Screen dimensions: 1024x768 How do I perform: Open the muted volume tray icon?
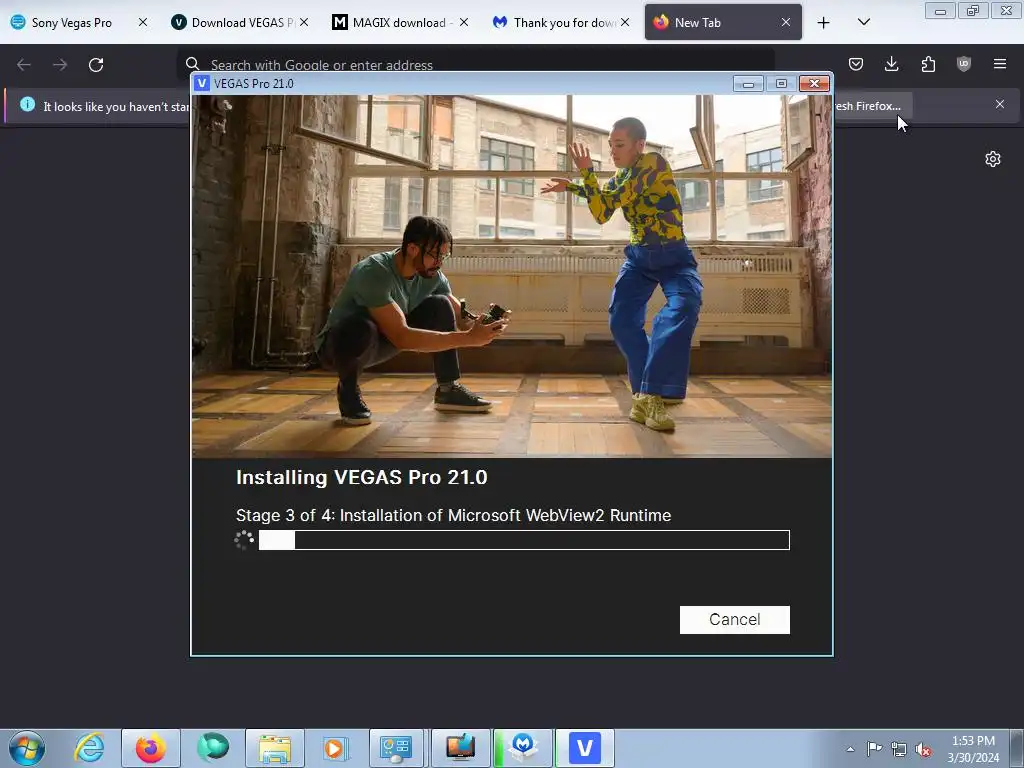coord(923,749)
